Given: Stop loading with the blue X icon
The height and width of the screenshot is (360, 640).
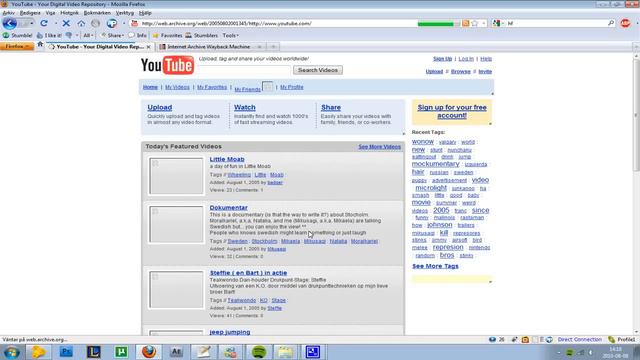Looking at the screenshot, I should 66,23.
